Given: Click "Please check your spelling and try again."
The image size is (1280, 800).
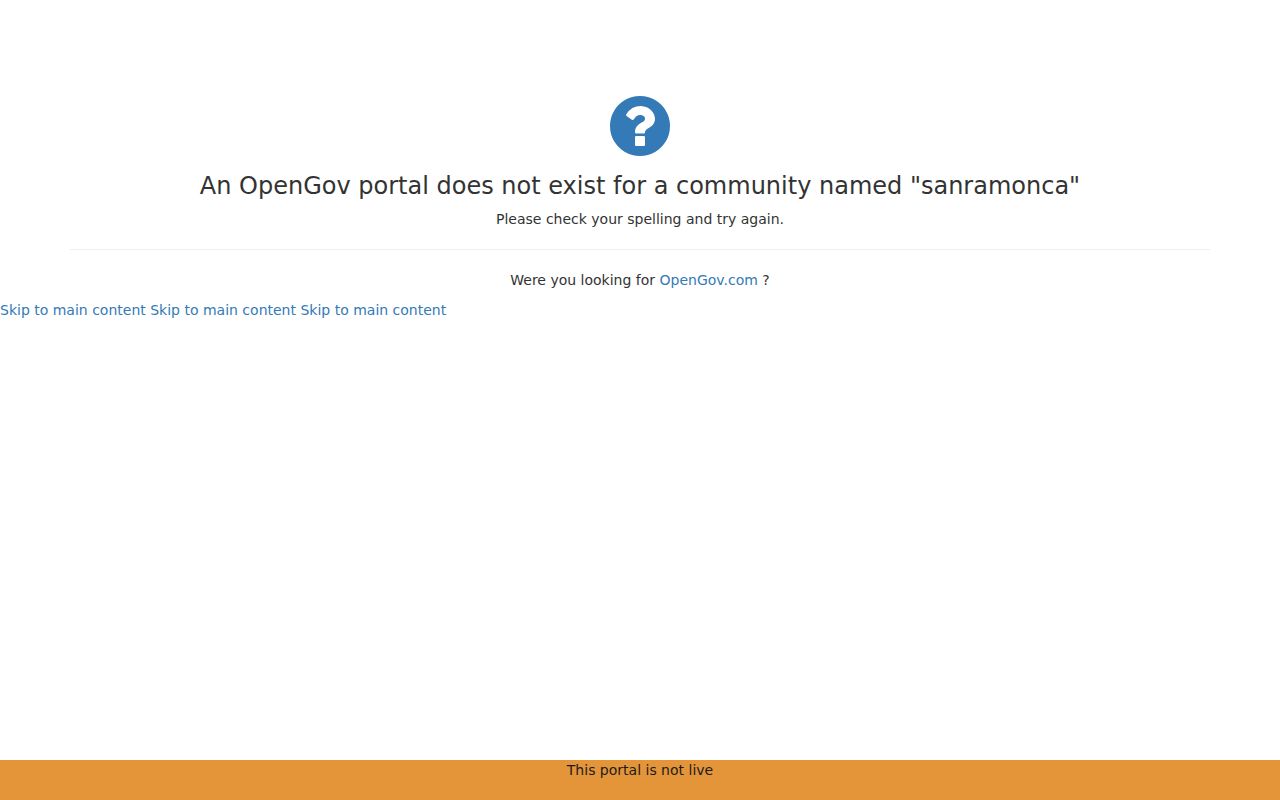Looking at the screenshot, I should click(640, 219).
